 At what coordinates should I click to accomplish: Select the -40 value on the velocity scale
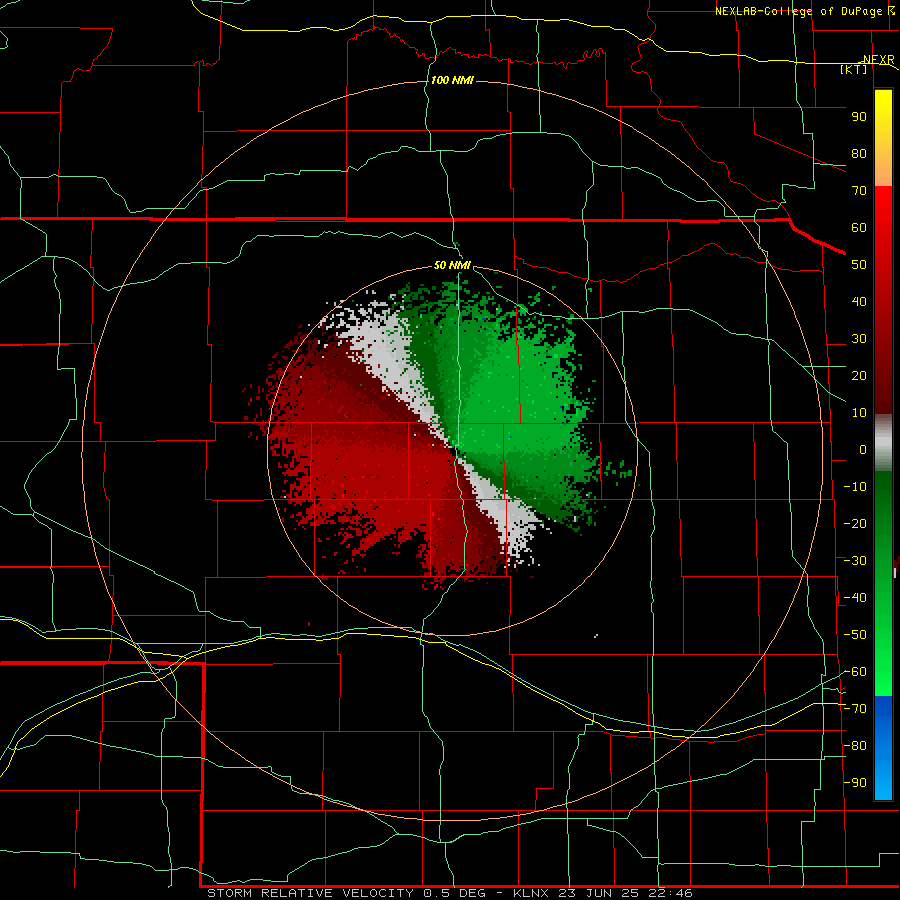coord(855,598)
